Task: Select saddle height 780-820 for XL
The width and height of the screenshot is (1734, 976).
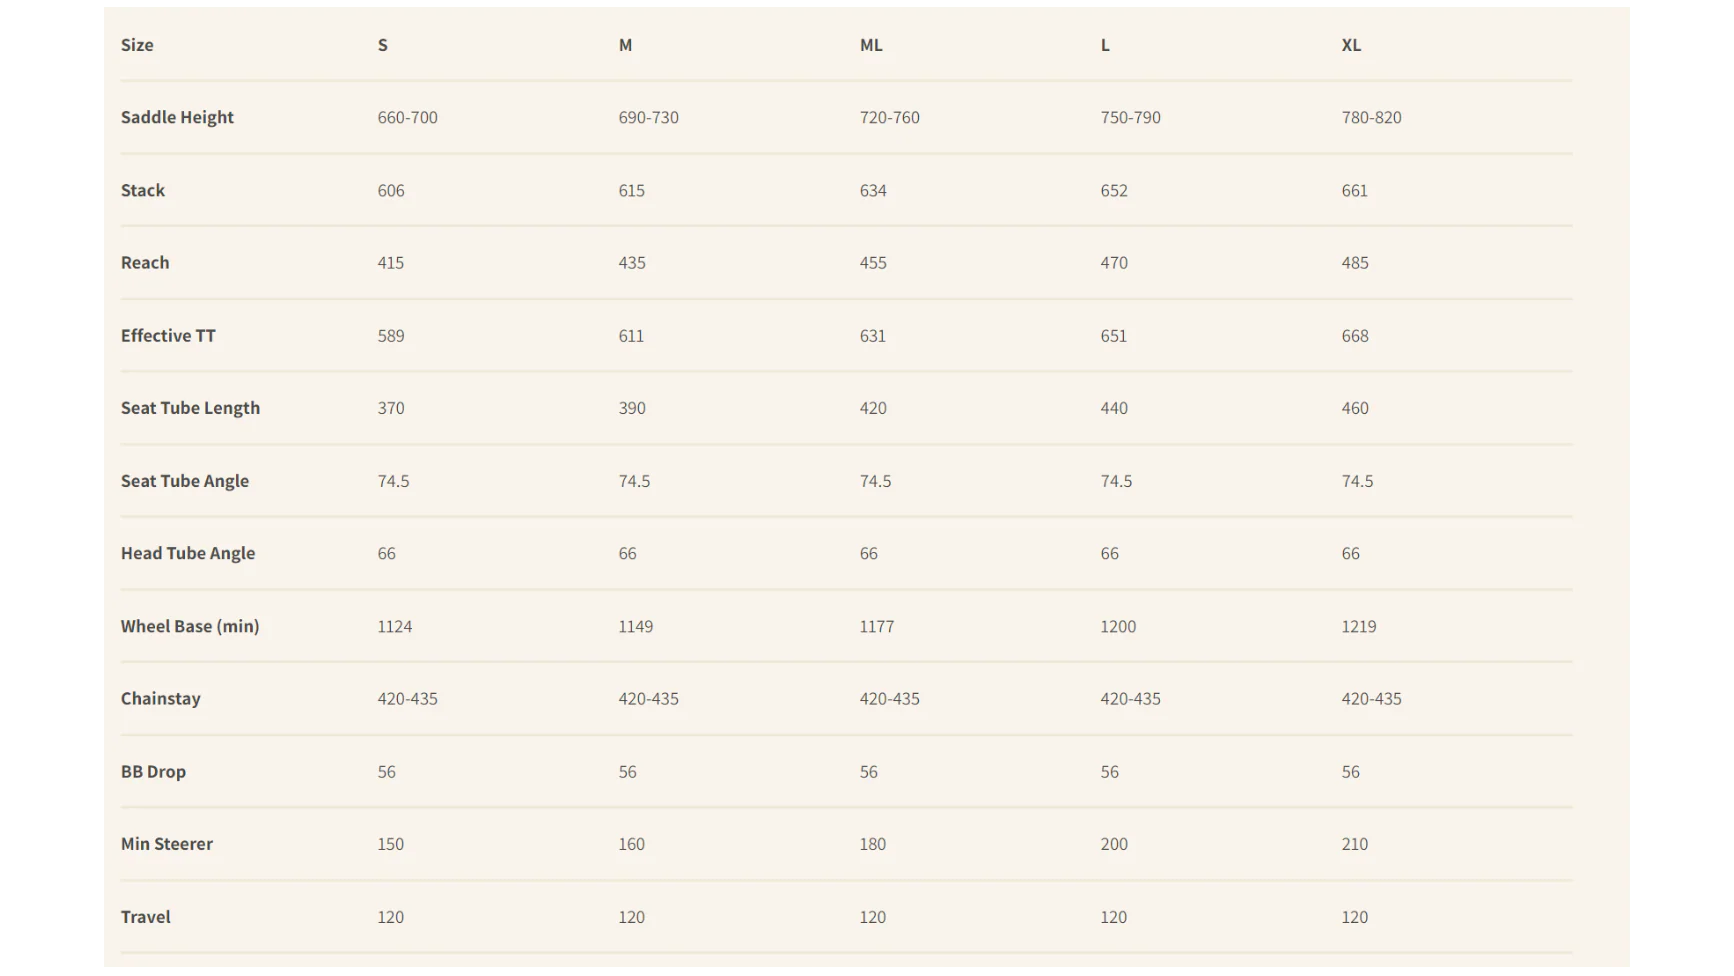Action: click(x=1371, y=117)
